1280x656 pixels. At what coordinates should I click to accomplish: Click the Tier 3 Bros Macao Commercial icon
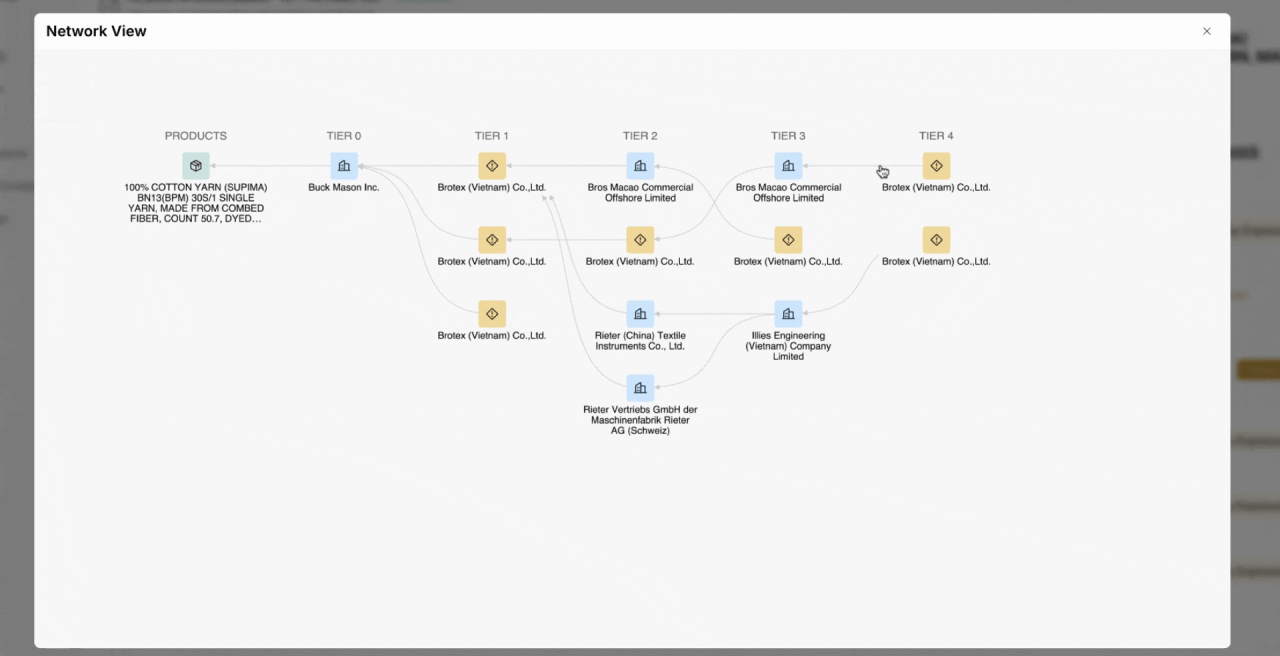pos(788,166)
